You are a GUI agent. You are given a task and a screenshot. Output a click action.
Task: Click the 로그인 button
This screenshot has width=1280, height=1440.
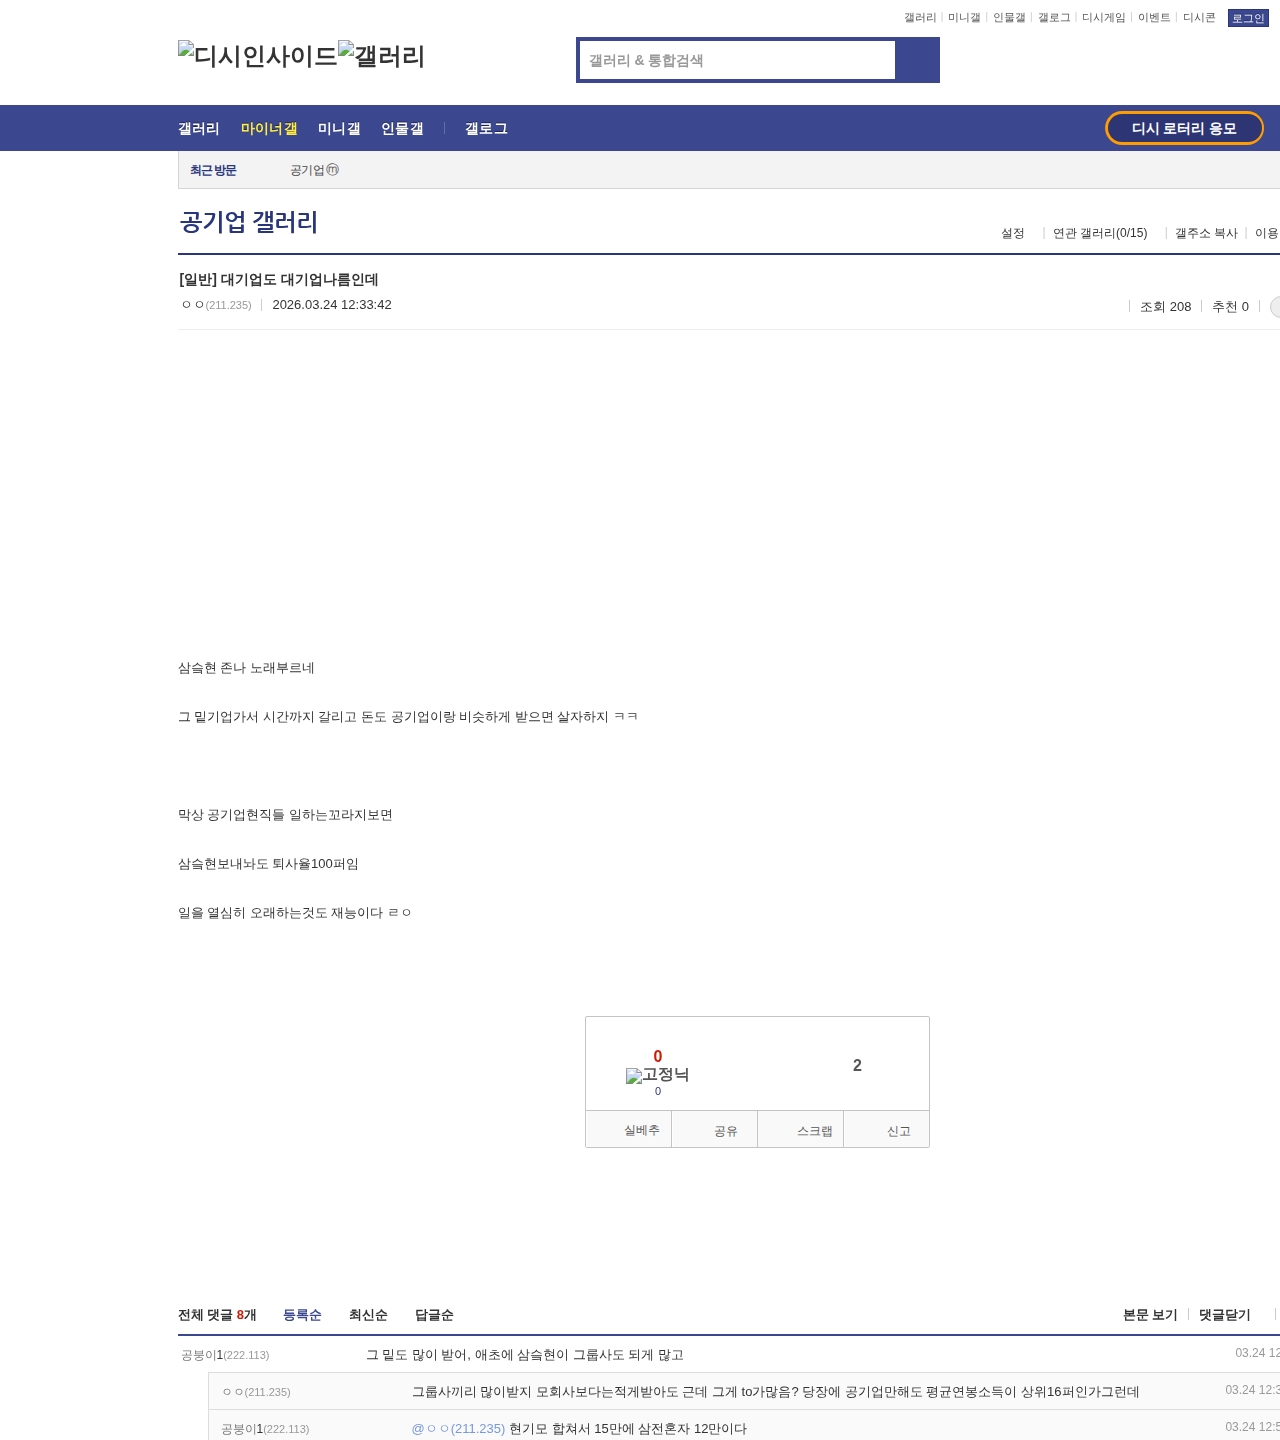click(1248, 18)
